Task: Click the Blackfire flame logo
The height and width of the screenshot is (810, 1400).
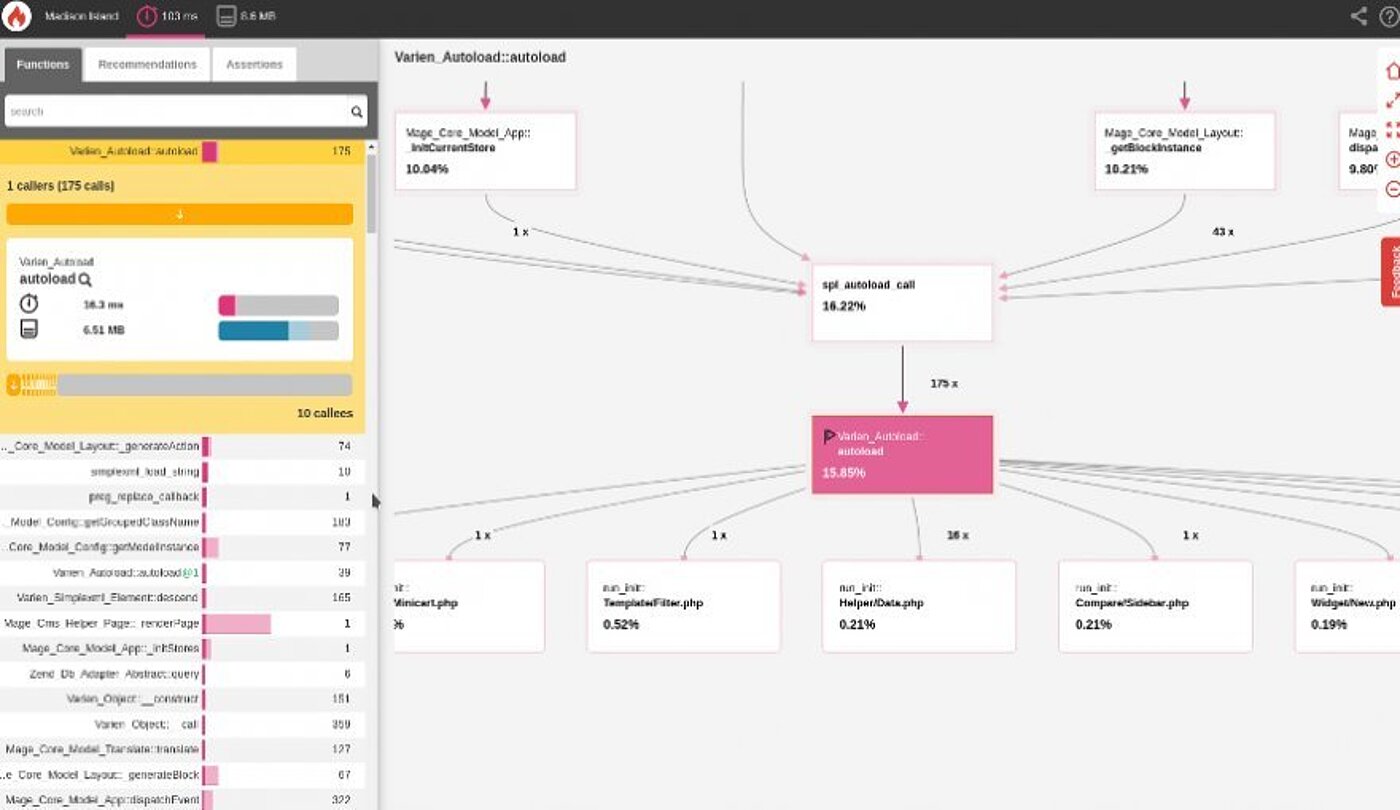Action: click(17, 16)
